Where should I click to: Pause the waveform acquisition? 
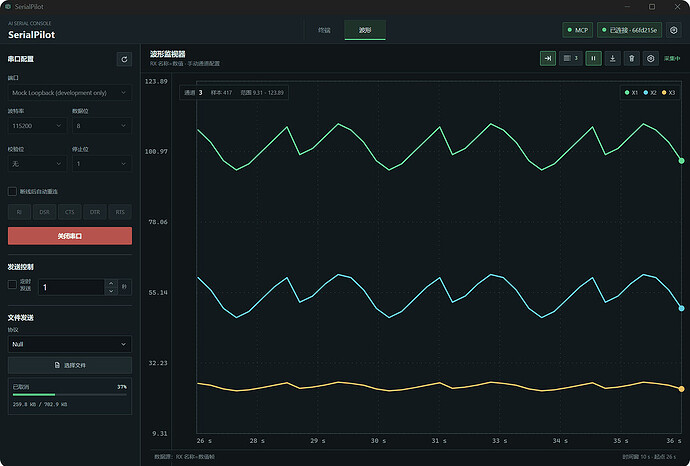pos(593,59)
